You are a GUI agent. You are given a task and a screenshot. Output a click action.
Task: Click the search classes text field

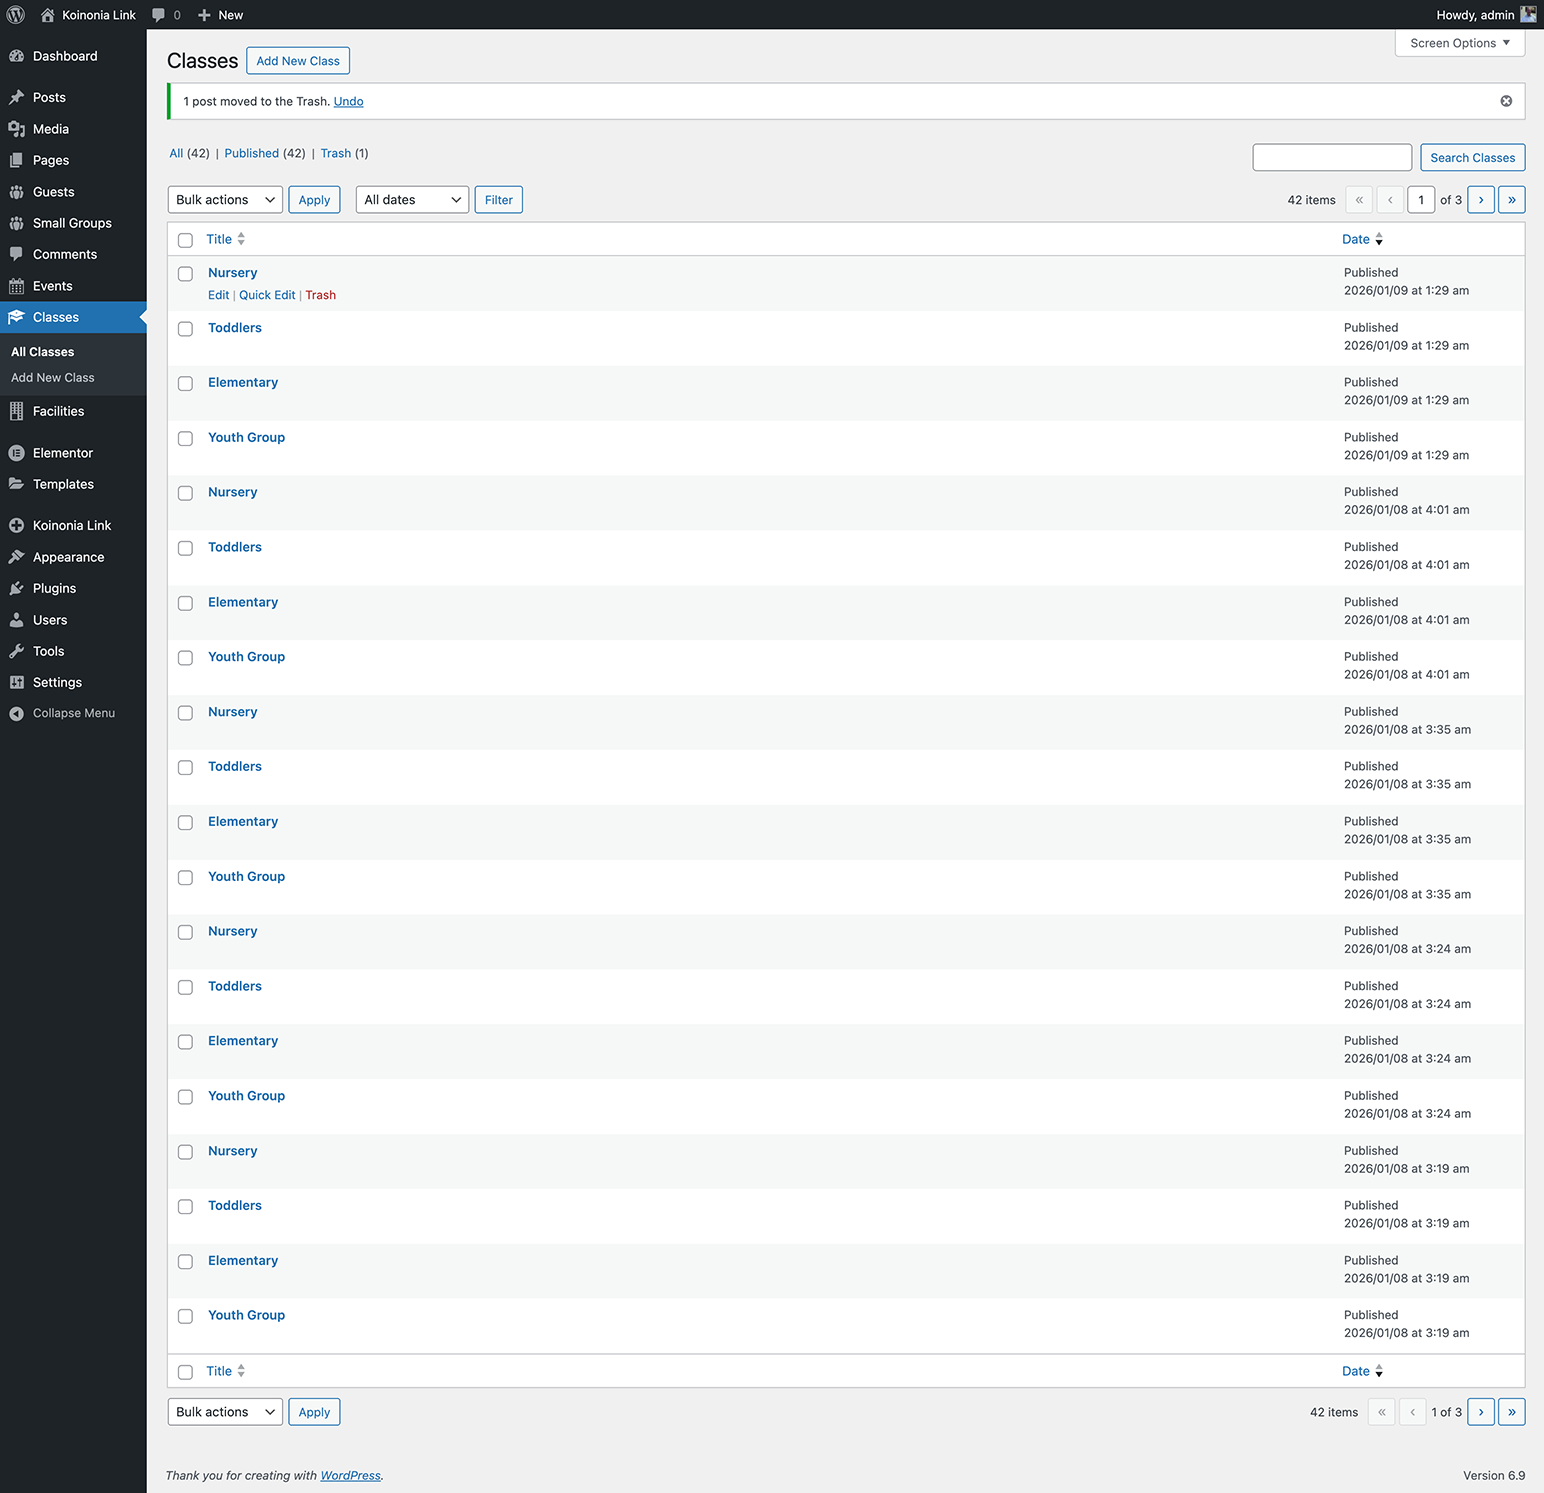pyautogui.click(x=1331, y=158)
